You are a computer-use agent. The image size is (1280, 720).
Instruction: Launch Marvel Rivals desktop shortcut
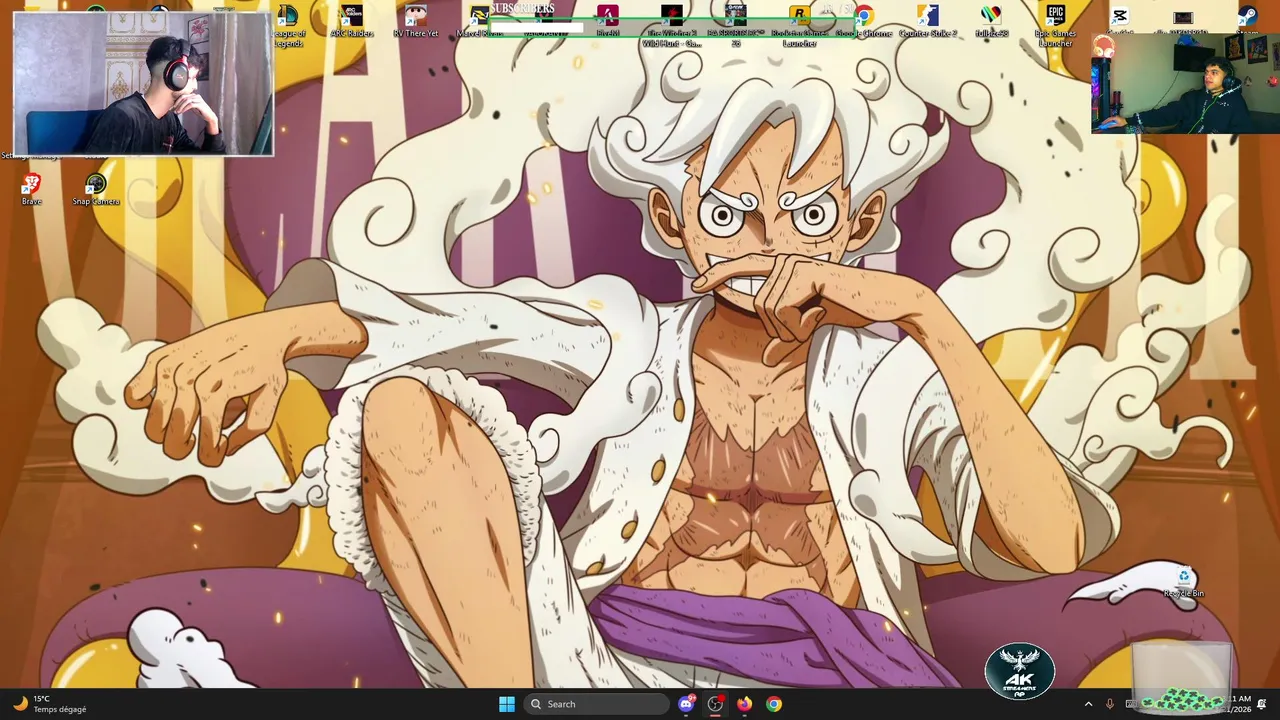(x=480, y=22)
